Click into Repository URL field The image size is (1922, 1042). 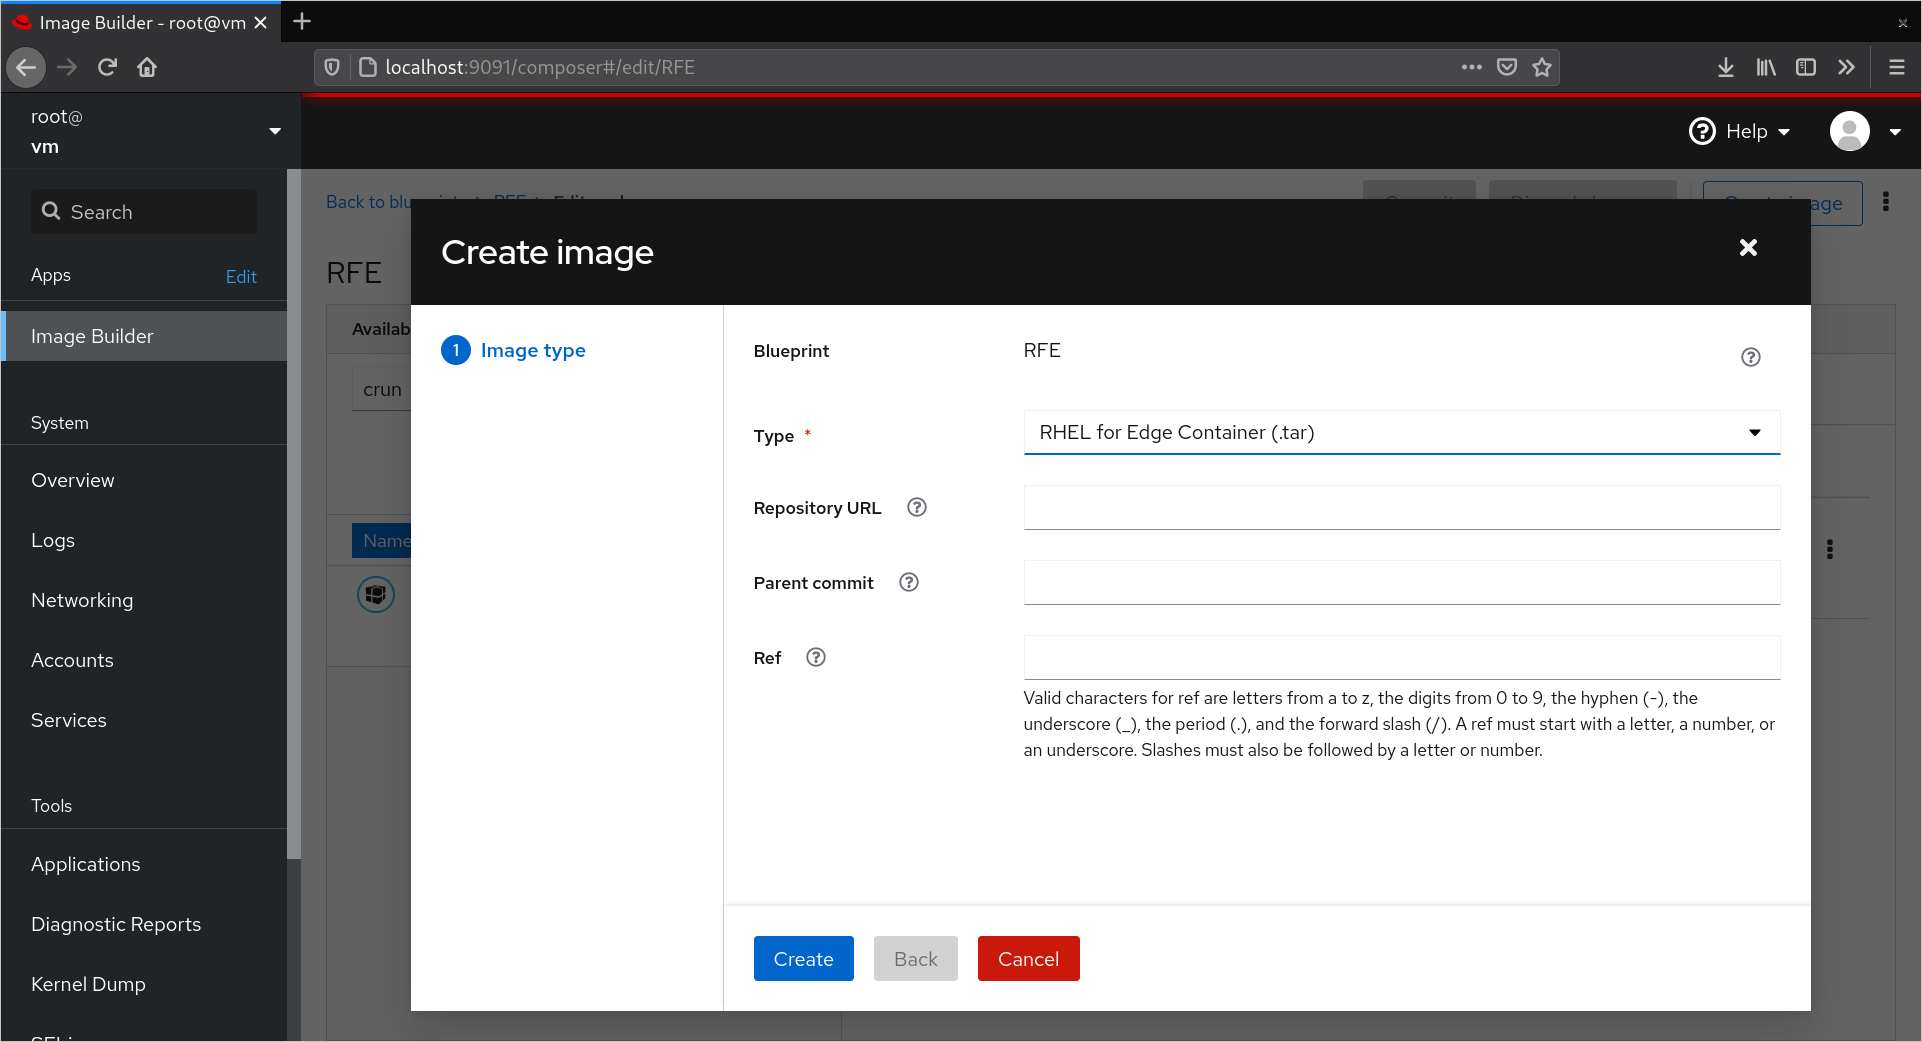click(x=1402, y=507)
